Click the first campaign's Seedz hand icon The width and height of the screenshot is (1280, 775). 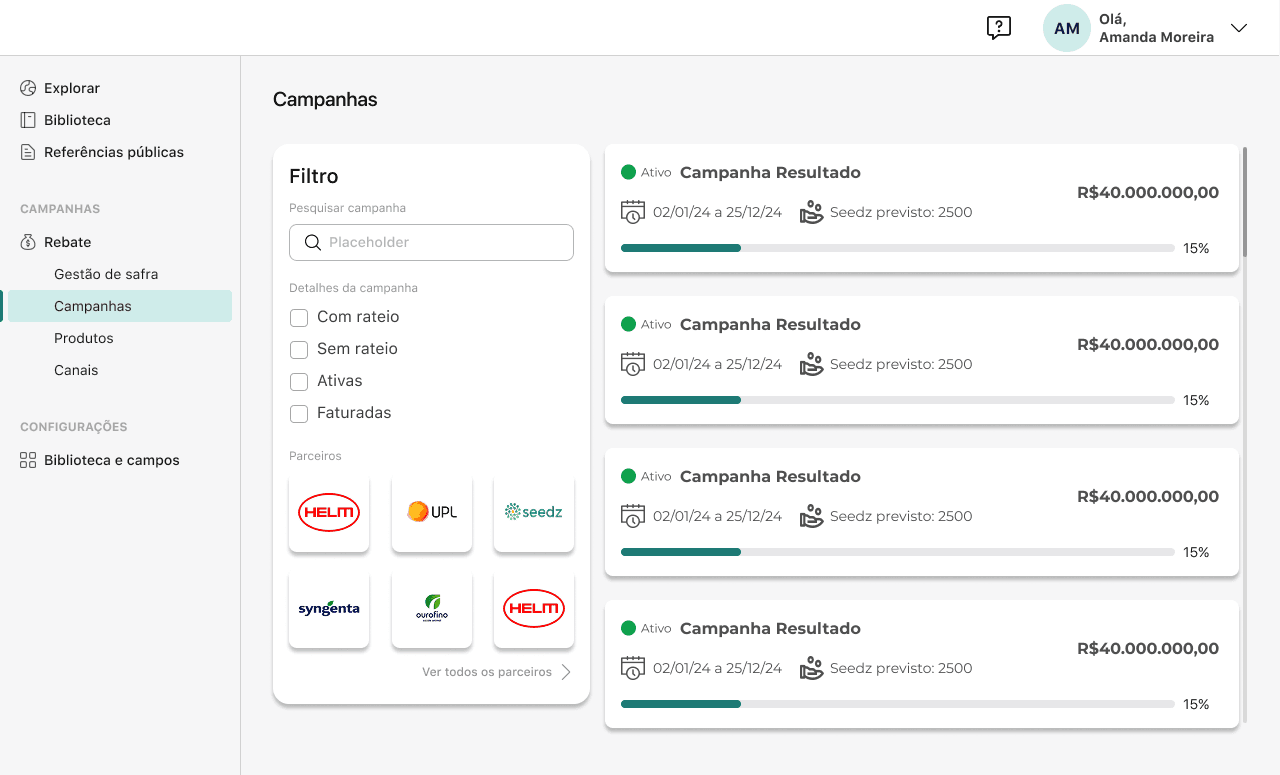point(811,212)
